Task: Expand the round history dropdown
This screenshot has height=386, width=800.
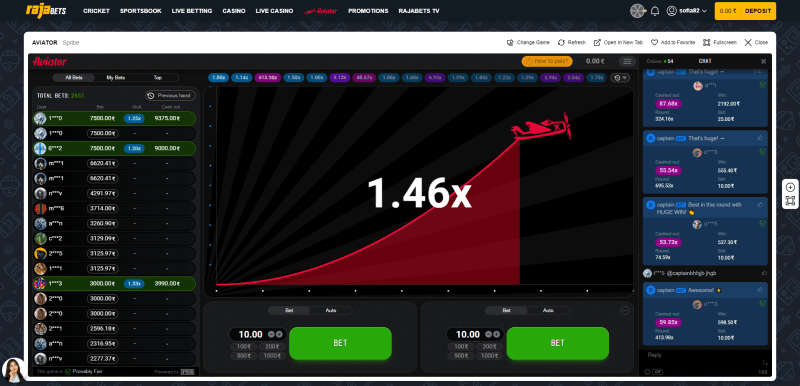Action: tap(620, 78)
